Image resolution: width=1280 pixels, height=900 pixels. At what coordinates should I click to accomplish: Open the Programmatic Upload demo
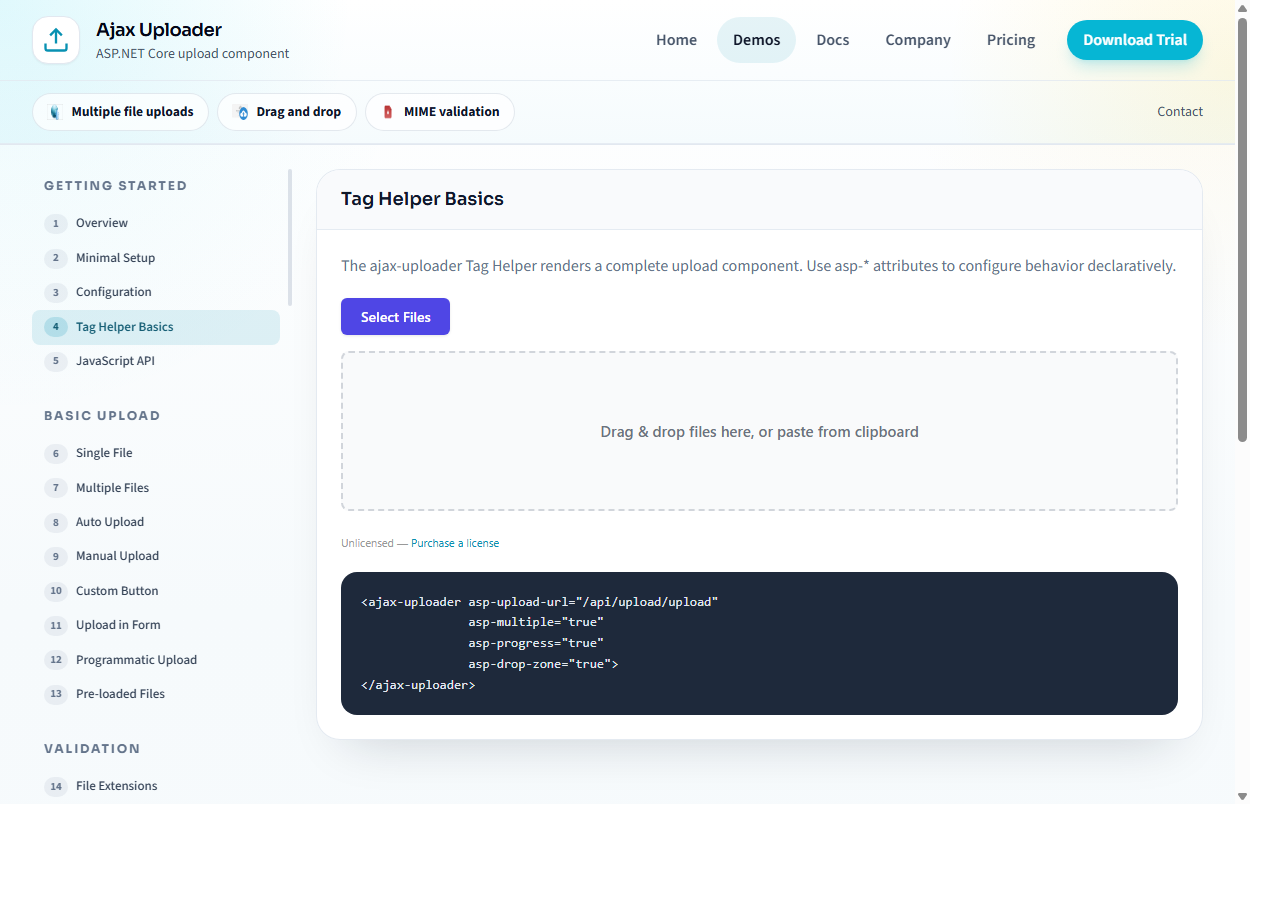156,660
